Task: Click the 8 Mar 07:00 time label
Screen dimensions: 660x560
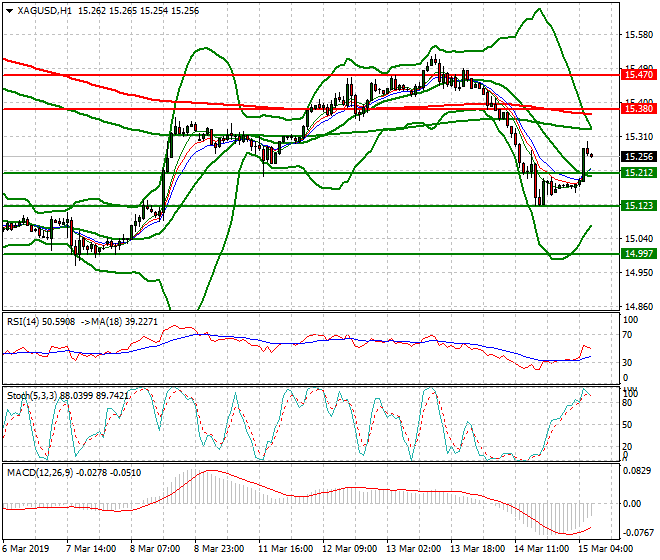Action: [155, 549]
